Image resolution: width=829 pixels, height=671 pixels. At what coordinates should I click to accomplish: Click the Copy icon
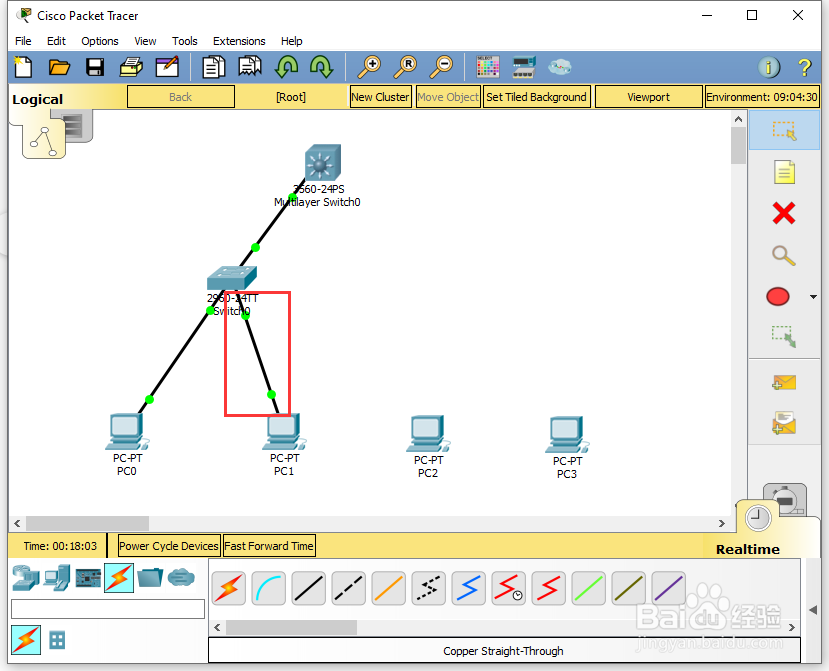click(x=214, y=67)
